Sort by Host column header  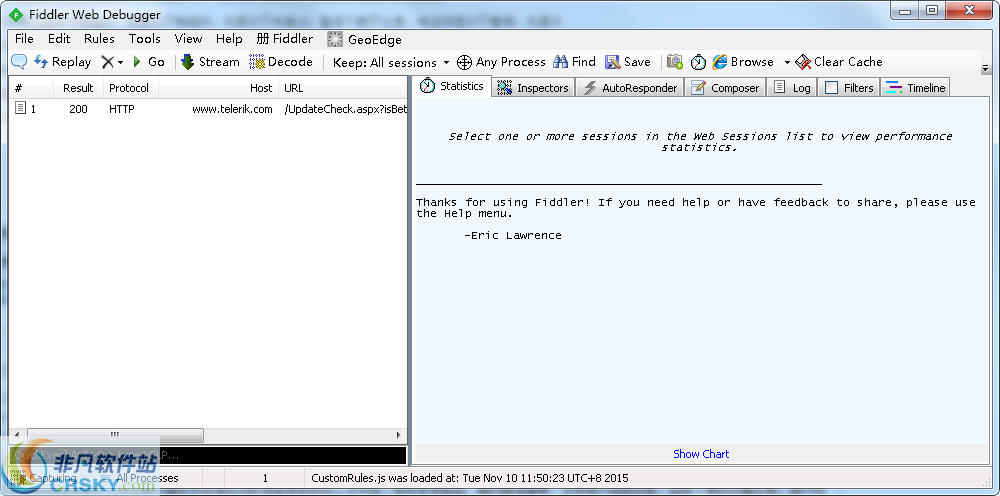pyautogui.click(x=219, y=88)
